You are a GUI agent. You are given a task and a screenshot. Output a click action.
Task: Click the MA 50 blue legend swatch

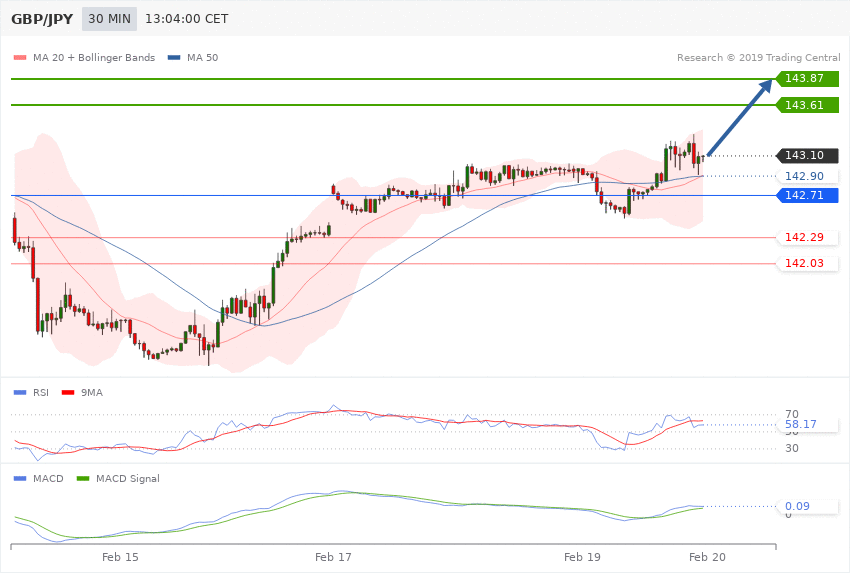pos(174,57)
